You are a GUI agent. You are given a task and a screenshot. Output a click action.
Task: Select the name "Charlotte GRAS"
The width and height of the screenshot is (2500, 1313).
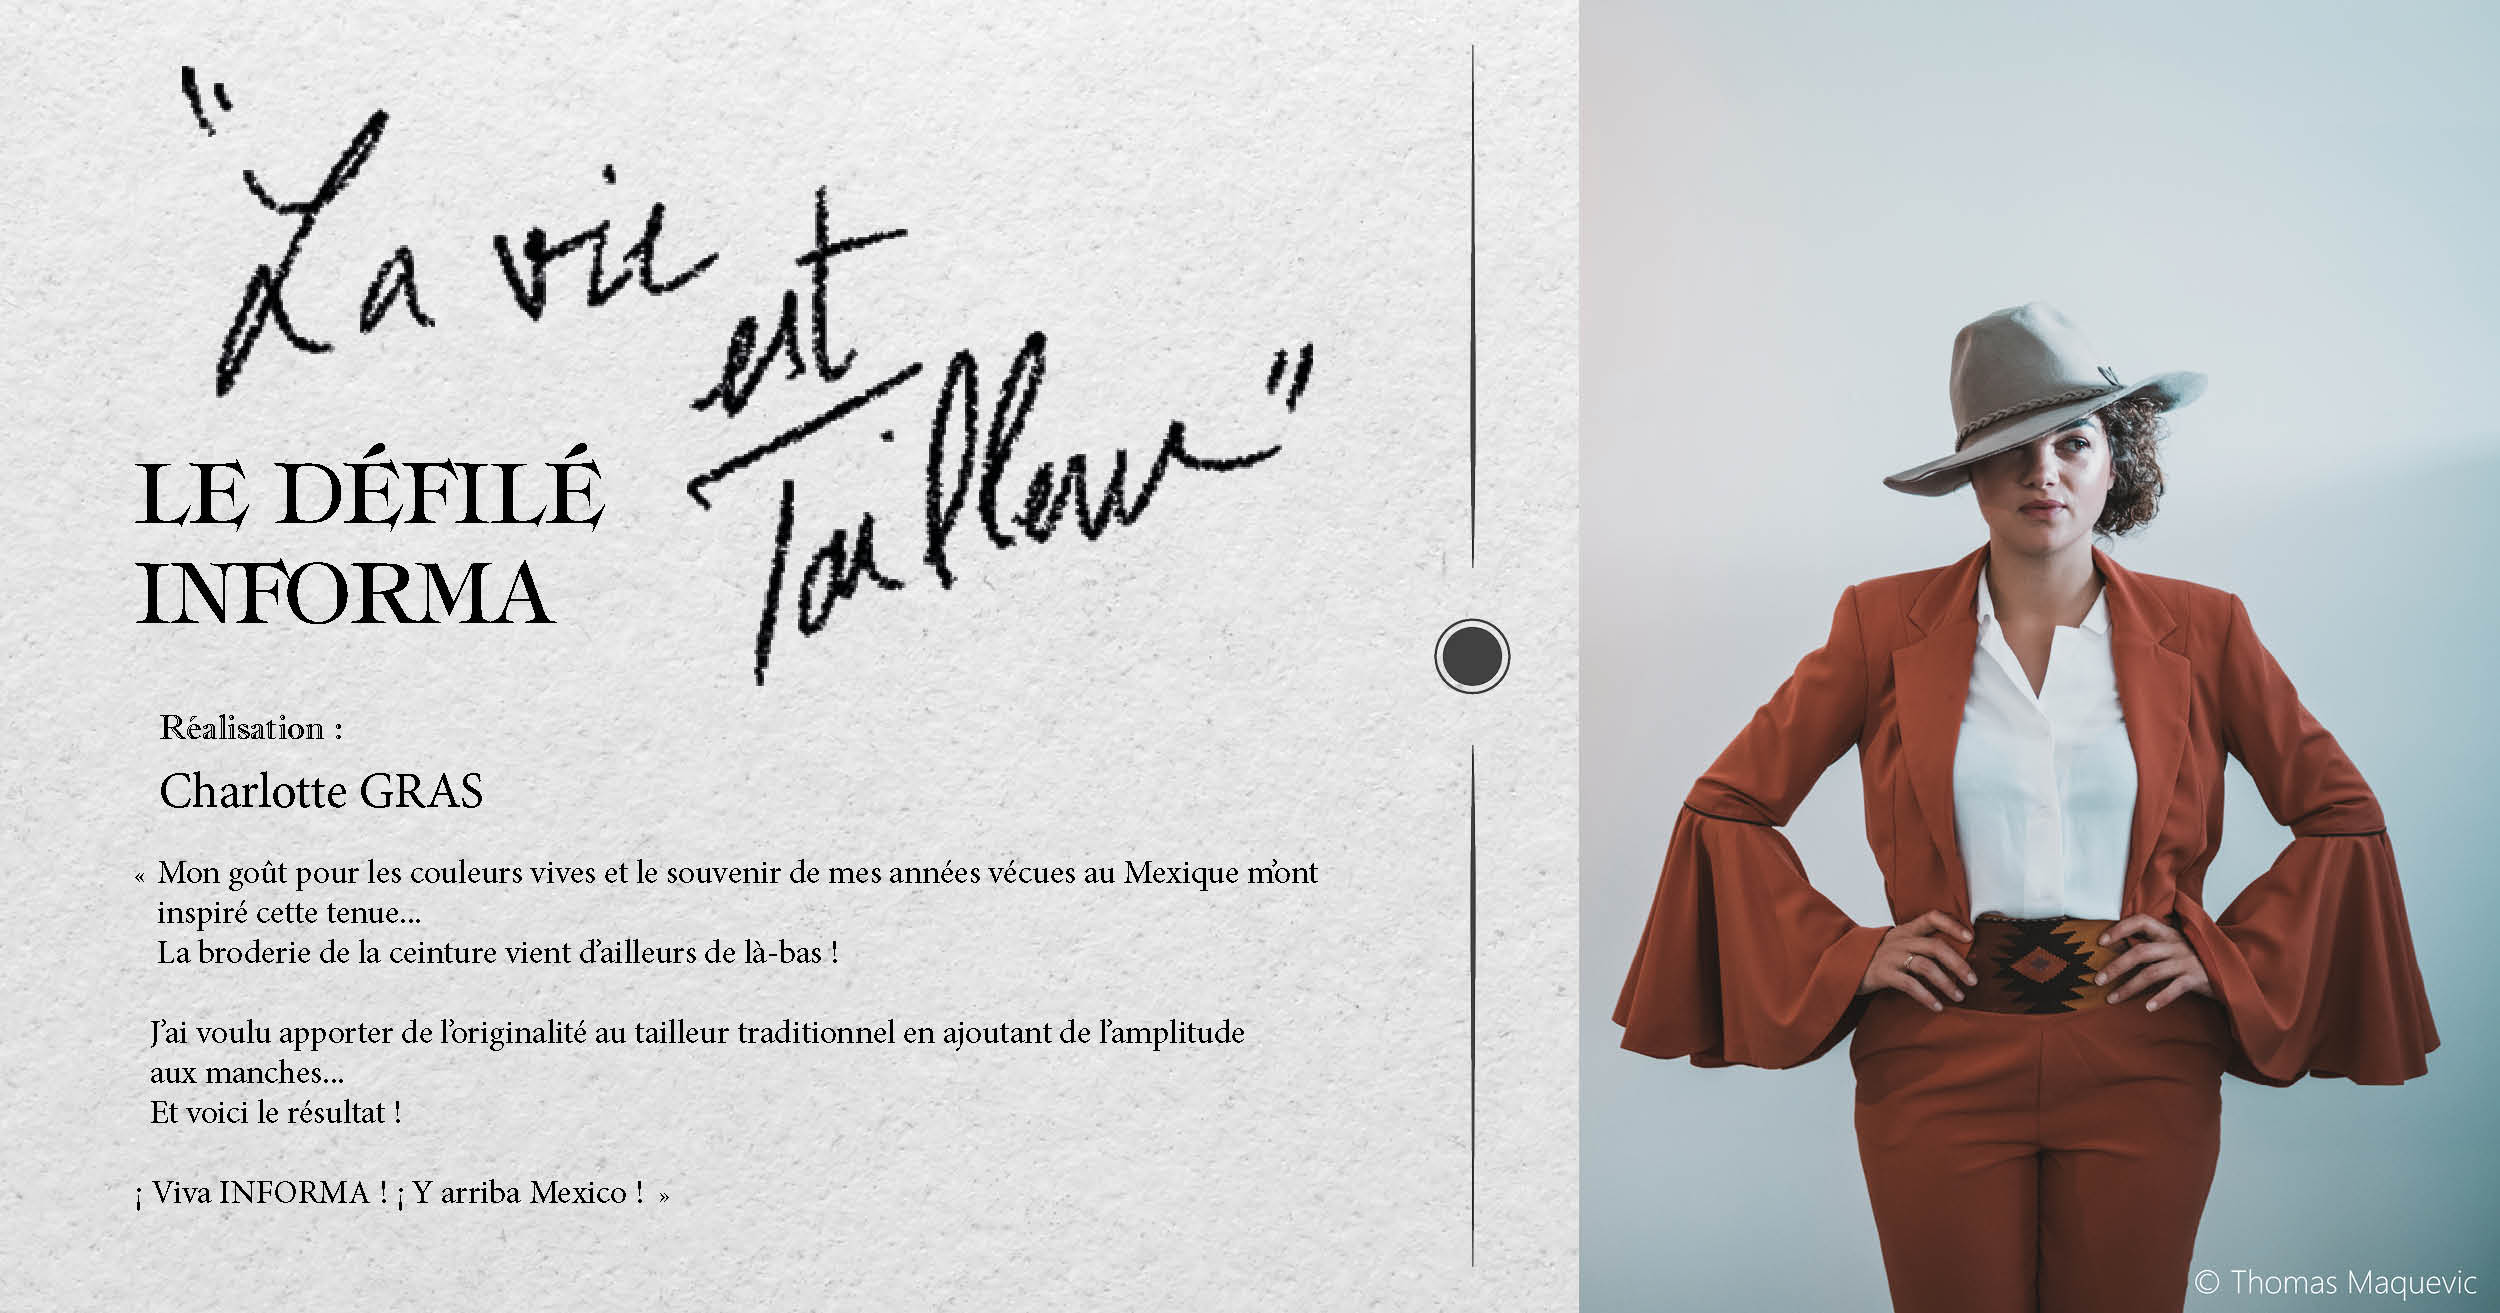click(321, 791)
